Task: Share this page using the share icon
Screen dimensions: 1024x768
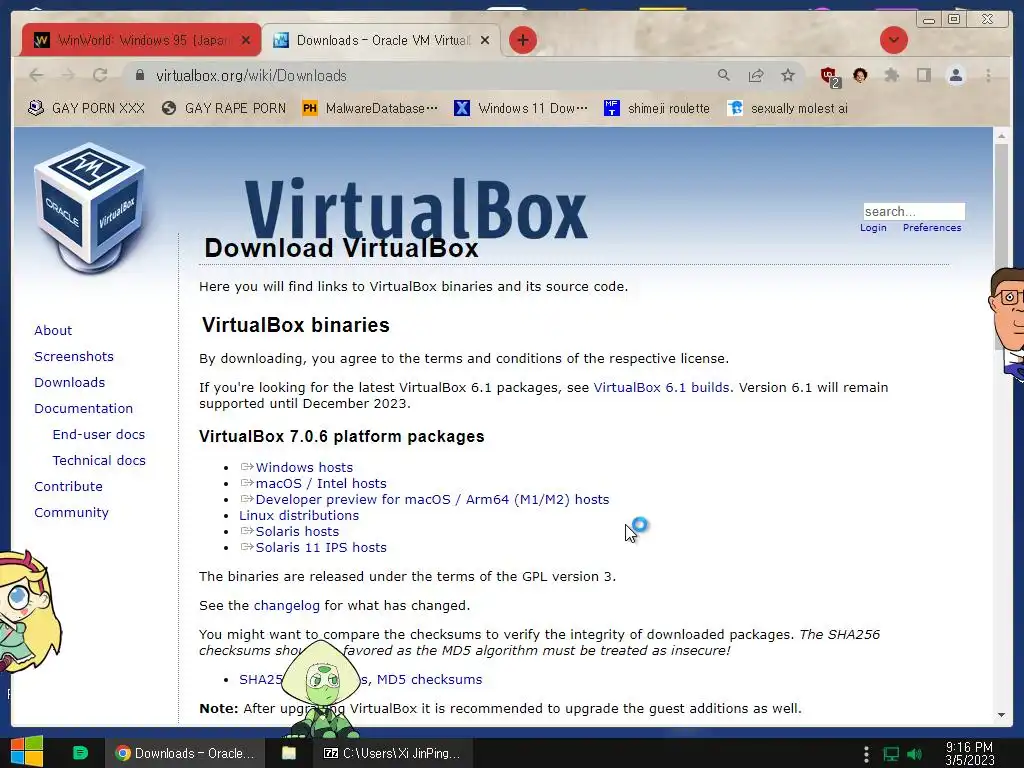Action: [x=756, y=76]
